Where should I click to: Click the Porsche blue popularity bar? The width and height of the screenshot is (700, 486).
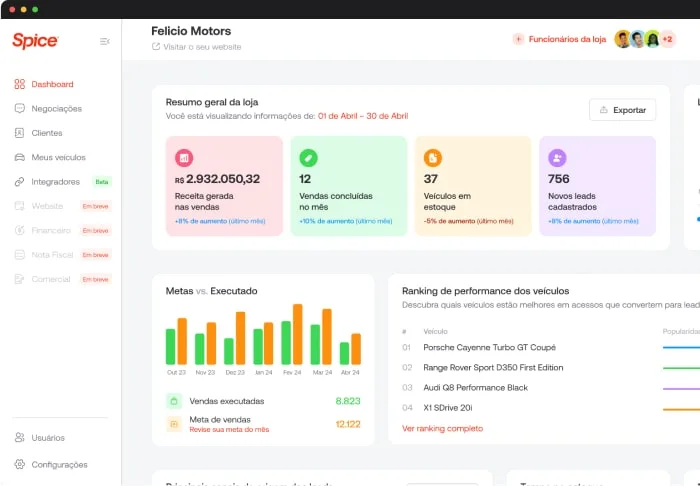(681, 347)
